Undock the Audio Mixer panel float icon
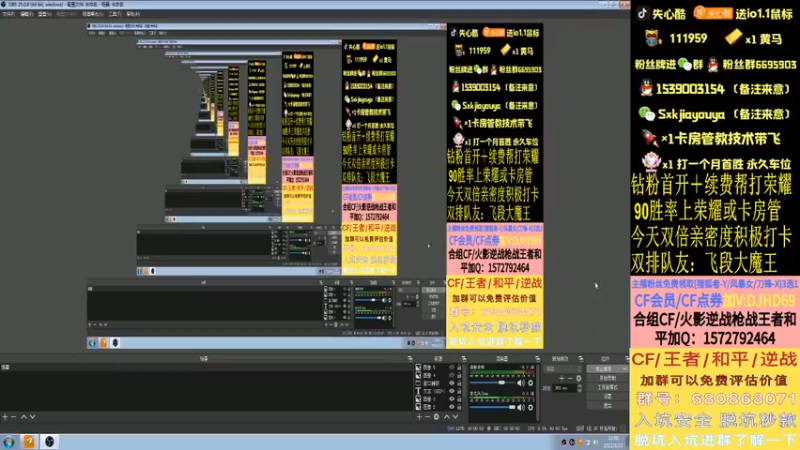This screenshot has width=800, height=450. point(537,359)
